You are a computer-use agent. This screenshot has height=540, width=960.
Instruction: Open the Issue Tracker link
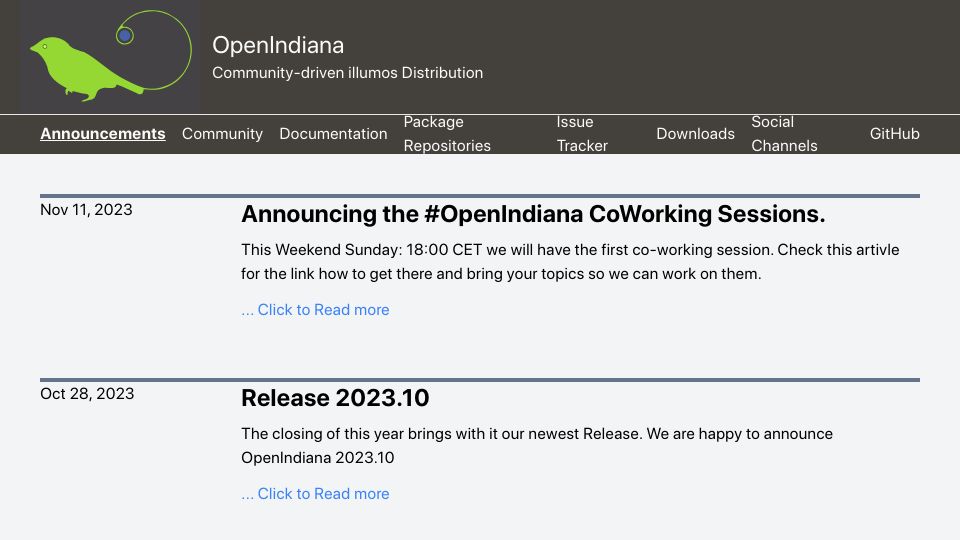coord(582,133)
